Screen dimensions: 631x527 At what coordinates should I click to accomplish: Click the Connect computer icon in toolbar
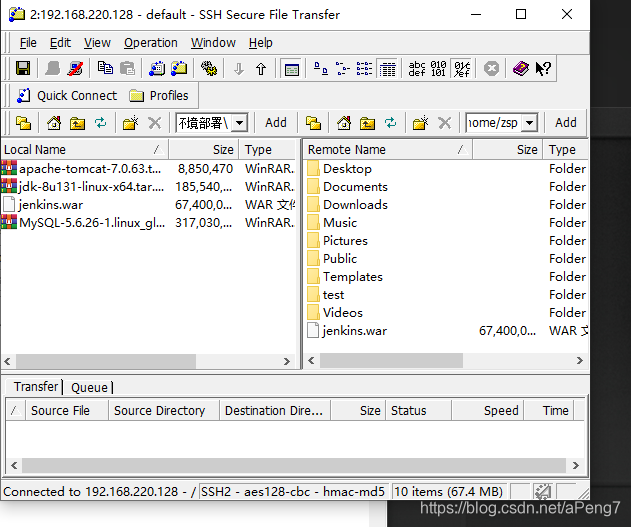[52, 68]
